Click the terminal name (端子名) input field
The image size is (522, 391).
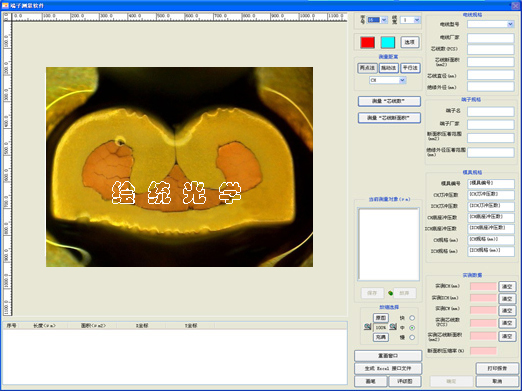491,111
